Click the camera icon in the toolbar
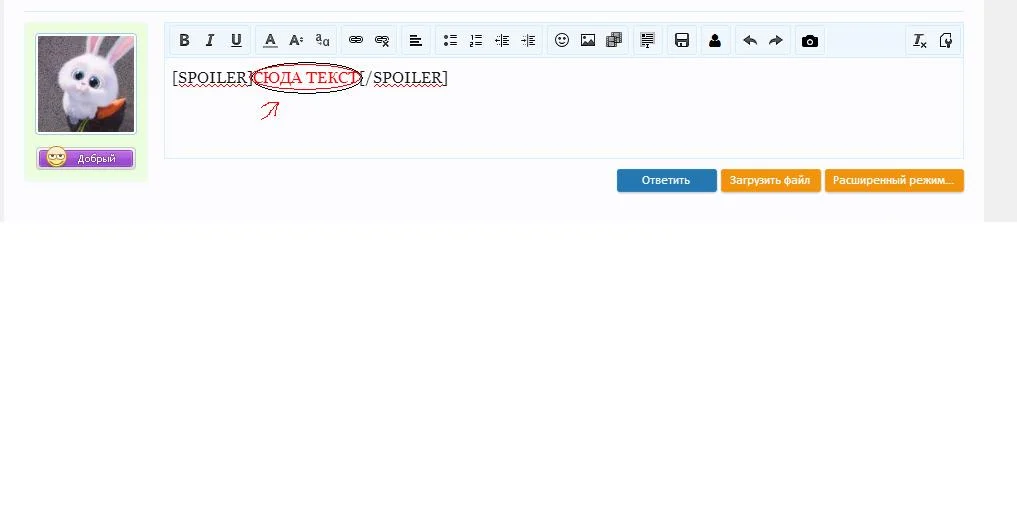The width and height of the screenshot is (1017, 525). pyautogui.click(x=809, y=40)
